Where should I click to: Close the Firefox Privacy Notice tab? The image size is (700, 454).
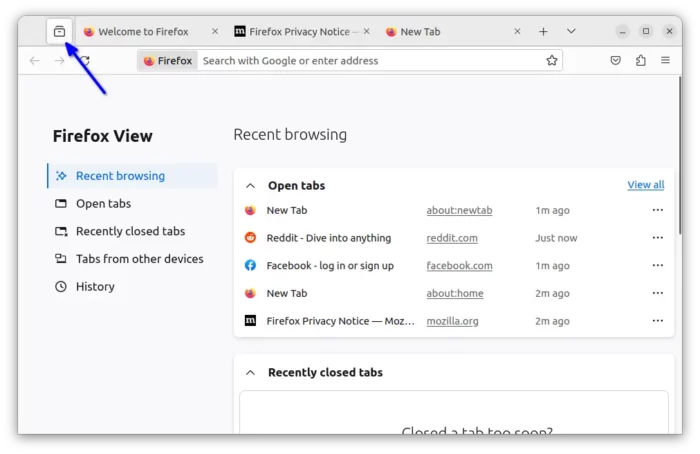click(x=367, y=31)
